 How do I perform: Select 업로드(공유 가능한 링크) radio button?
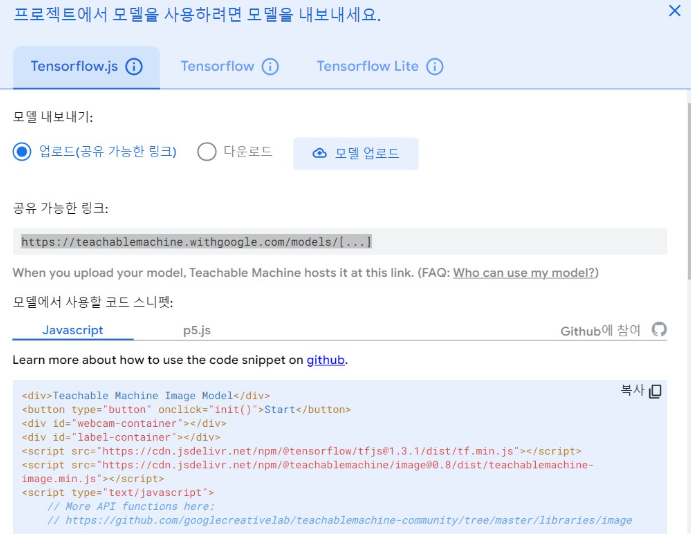tap(22, 152)
